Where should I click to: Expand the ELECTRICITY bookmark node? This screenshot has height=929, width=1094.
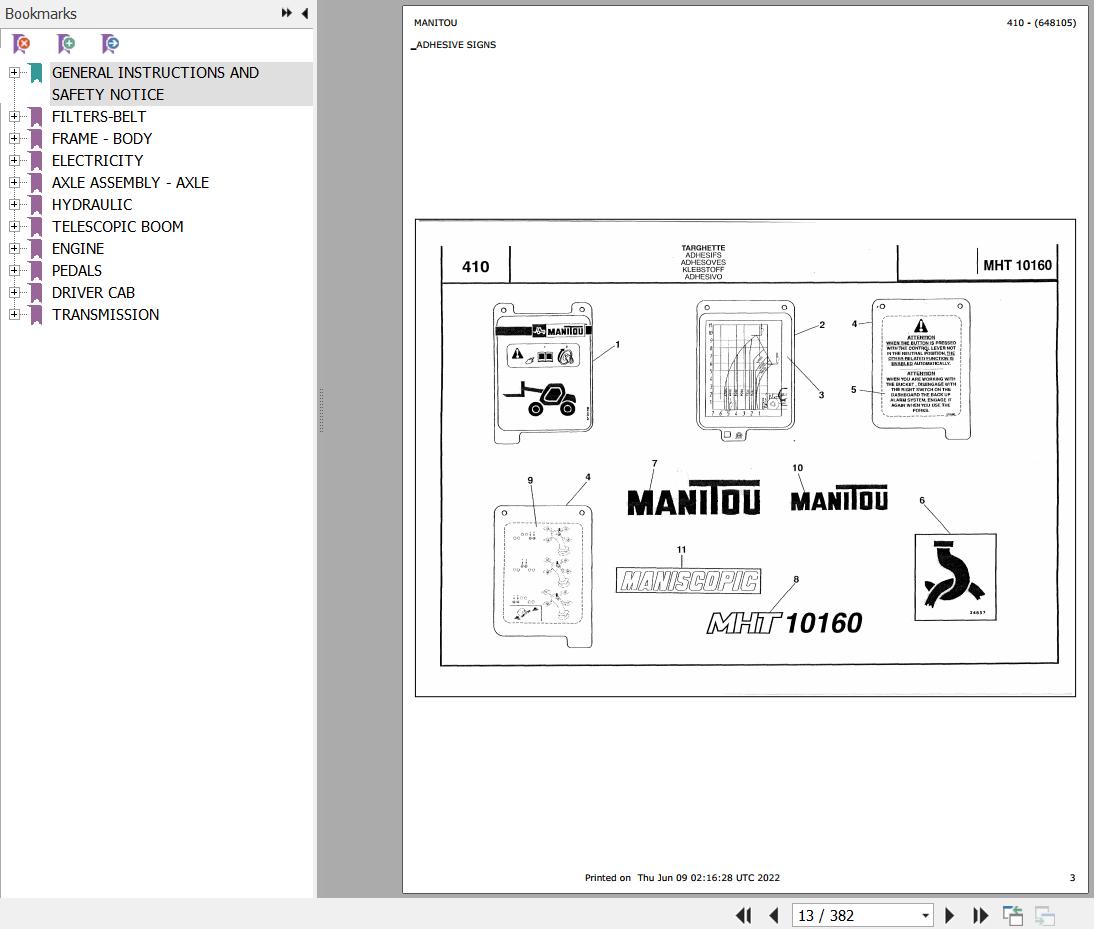14,160
